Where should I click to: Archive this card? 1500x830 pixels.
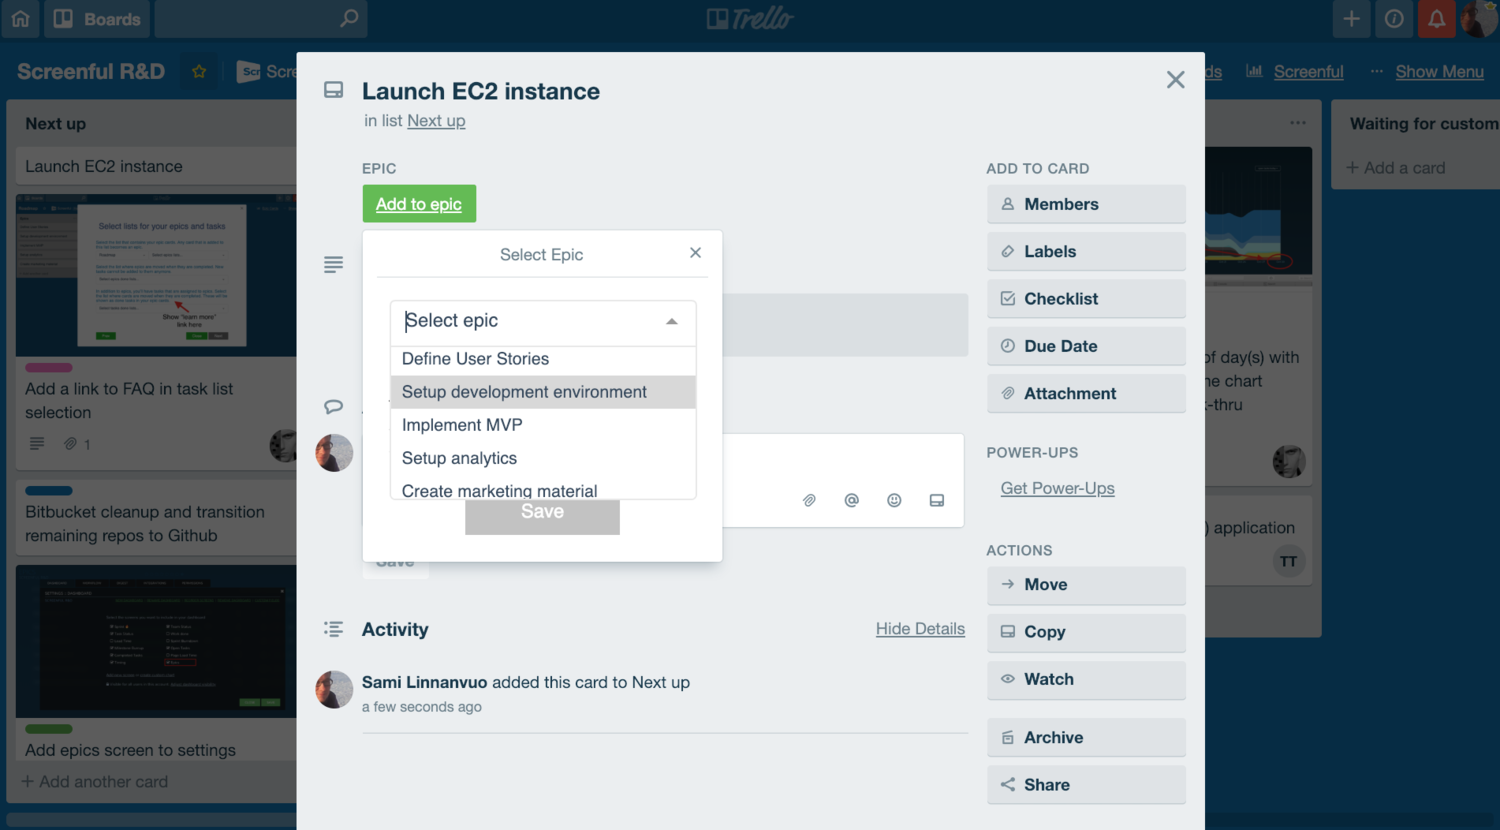click(1086, 738)
